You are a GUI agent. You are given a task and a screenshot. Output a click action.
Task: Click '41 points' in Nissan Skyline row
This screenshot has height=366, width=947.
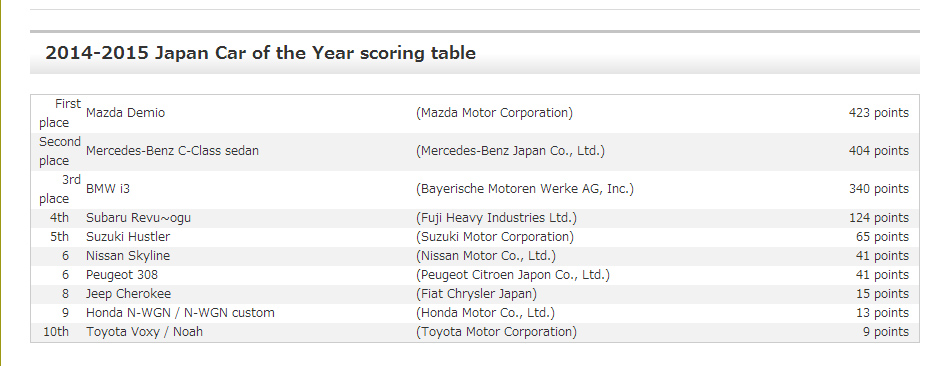coord(882,256)
